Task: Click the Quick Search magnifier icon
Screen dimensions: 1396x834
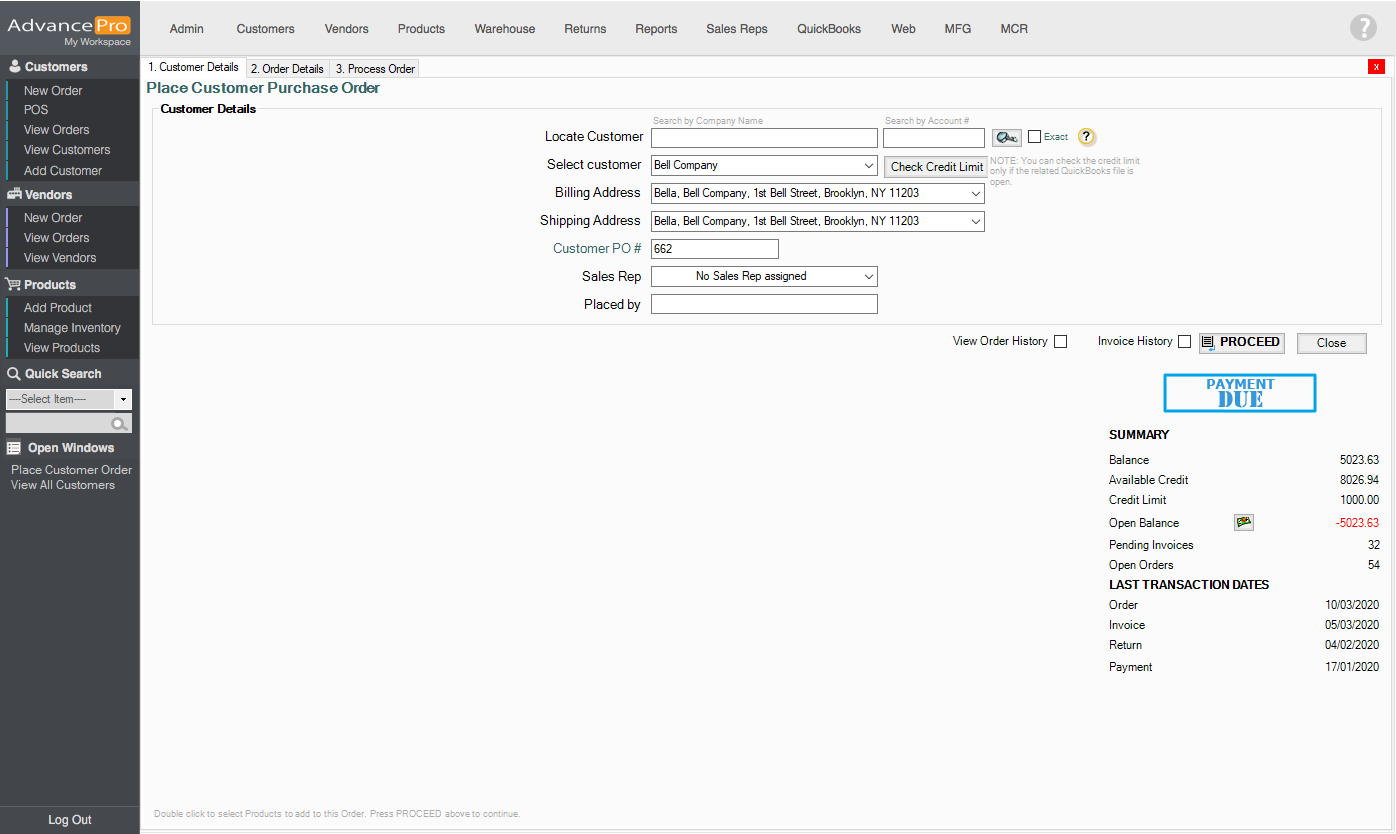Action: 120,424
